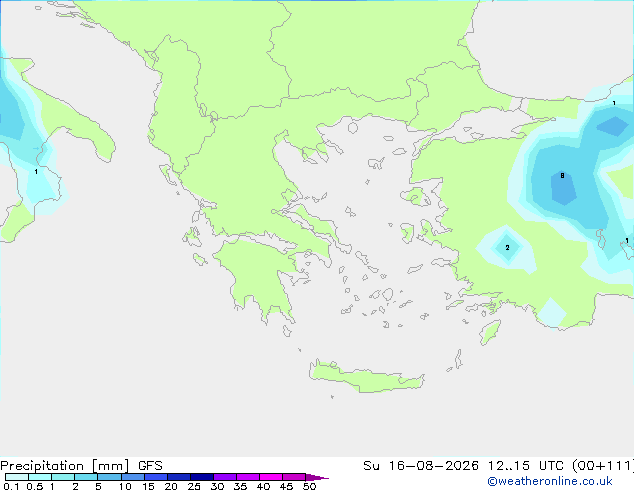
Task: Click the '10' legend tick label
Action: [125, 486]
